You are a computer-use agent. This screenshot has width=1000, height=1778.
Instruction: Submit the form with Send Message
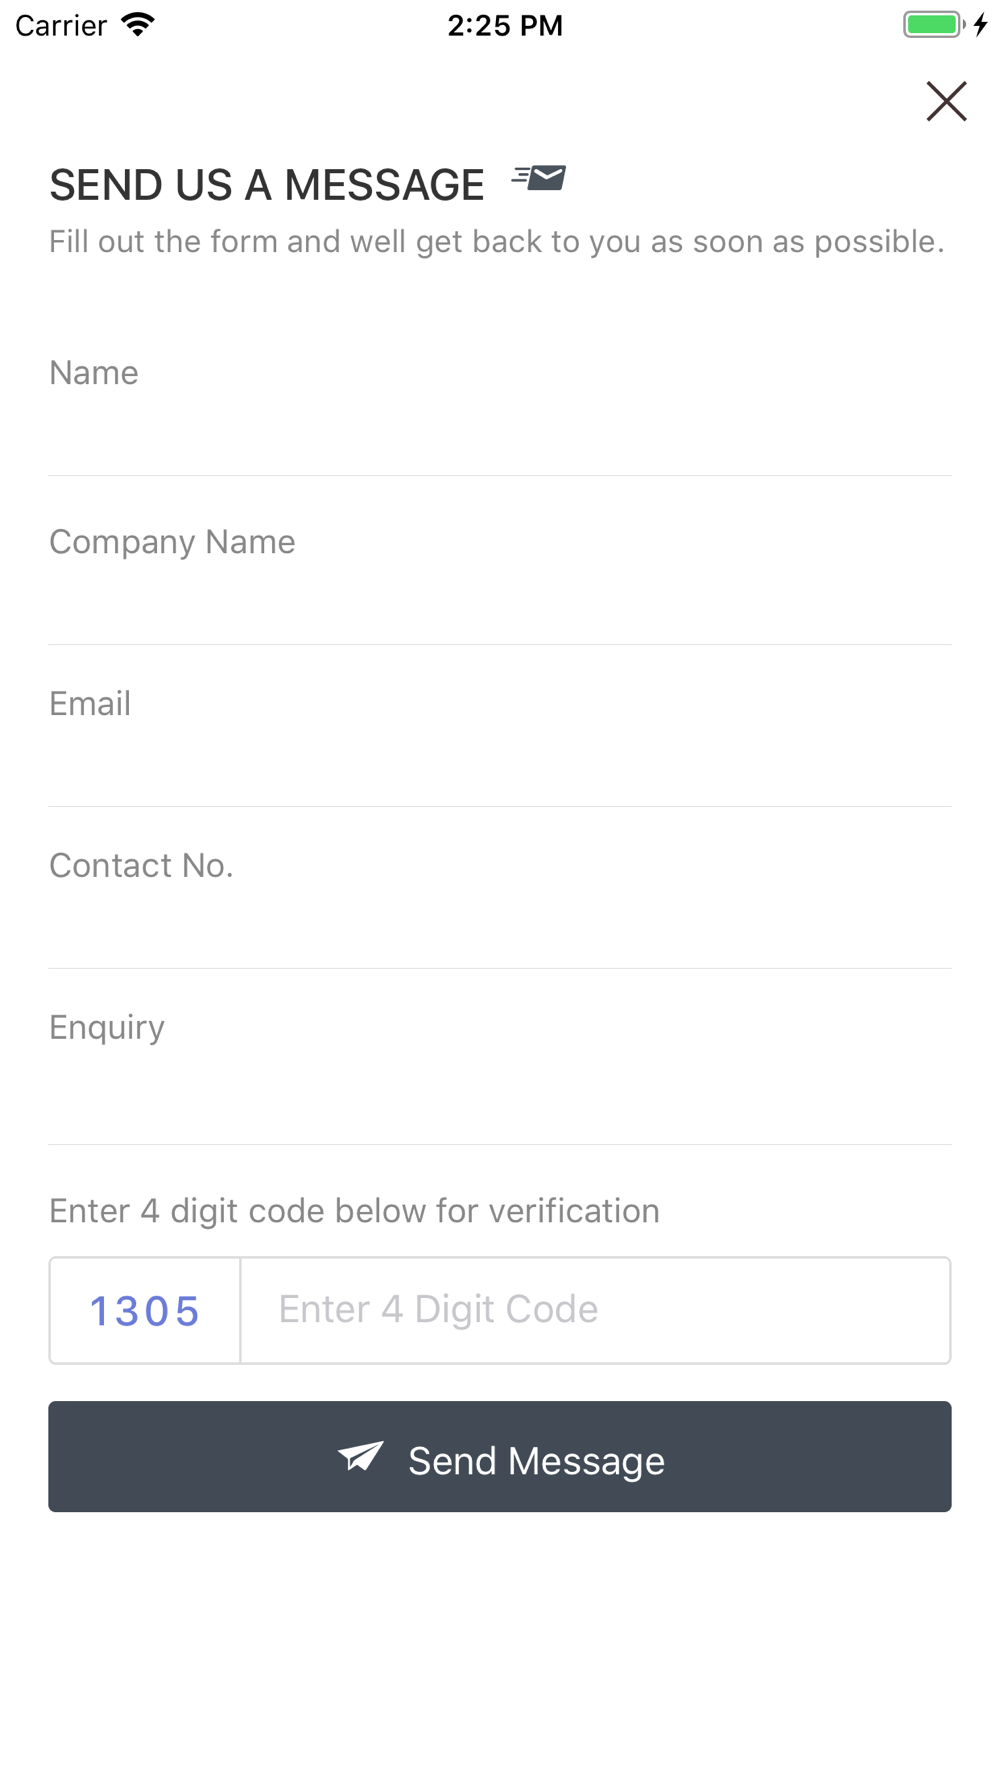(500, 1456)
